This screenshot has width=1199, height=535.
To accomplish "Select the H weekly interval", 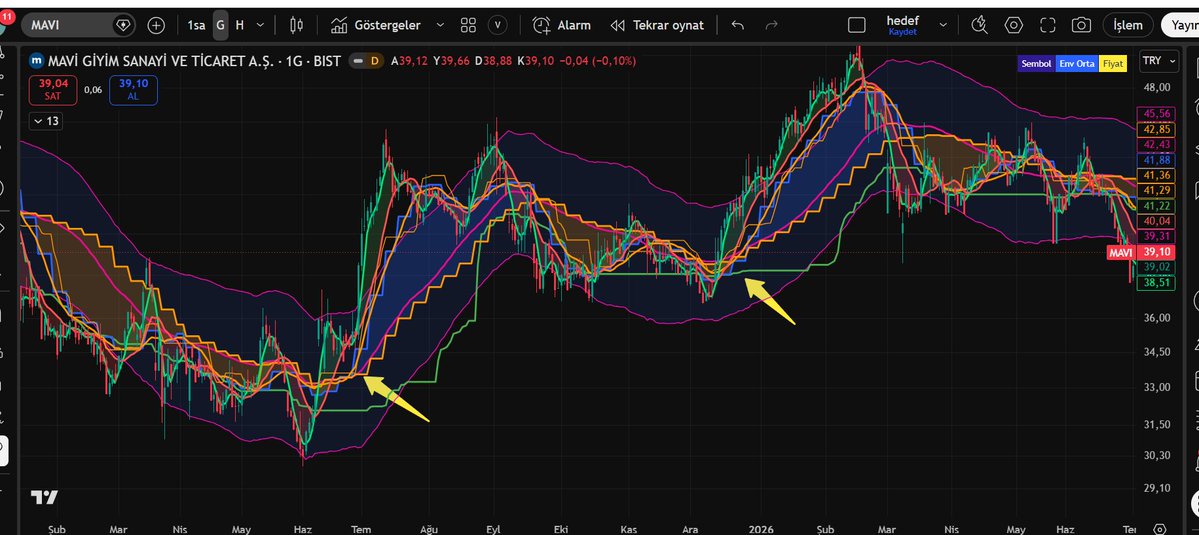I will pyautogui.click(x=239, y=25).
